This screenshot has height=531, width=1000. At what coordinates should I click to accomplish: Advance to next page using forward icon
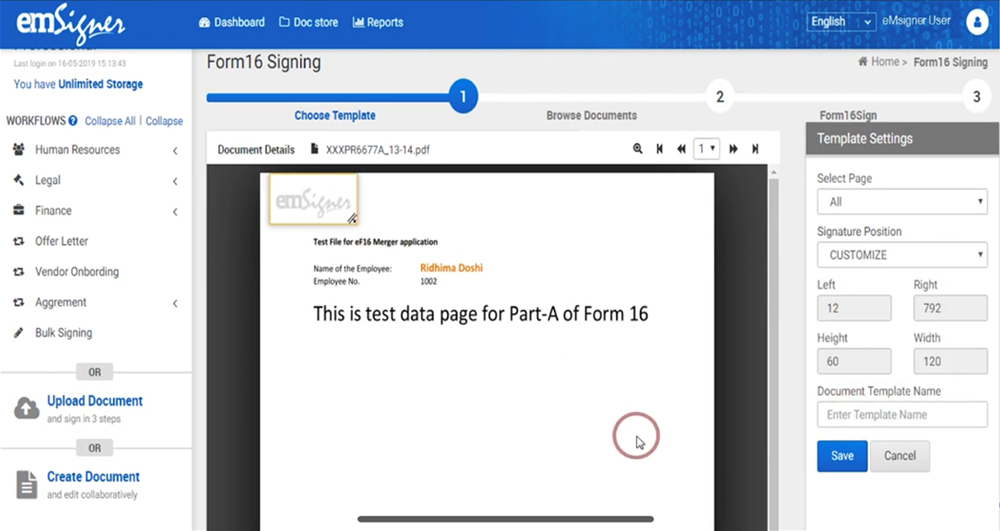(x=733, y=149)
